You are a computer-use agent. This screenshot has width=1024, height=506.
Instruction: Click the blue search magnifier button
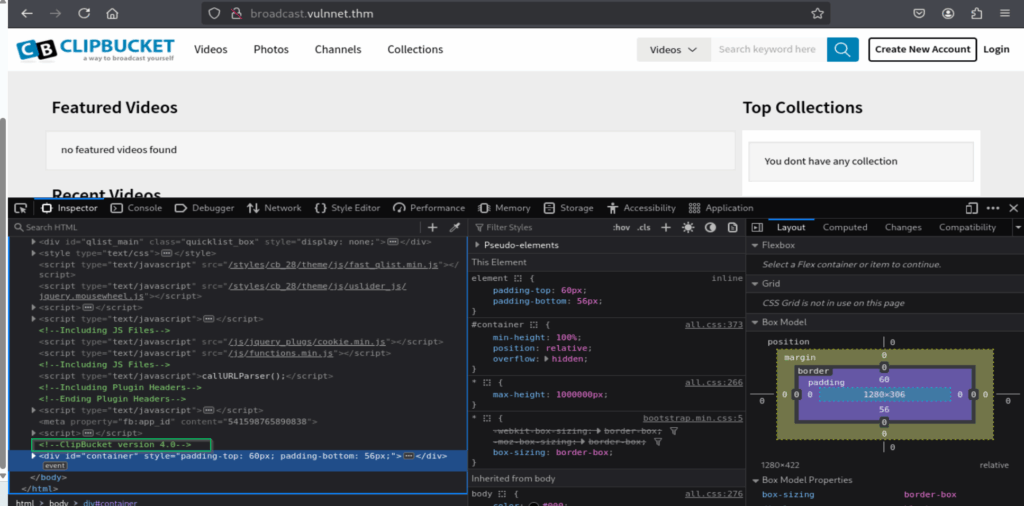[842, 50]
